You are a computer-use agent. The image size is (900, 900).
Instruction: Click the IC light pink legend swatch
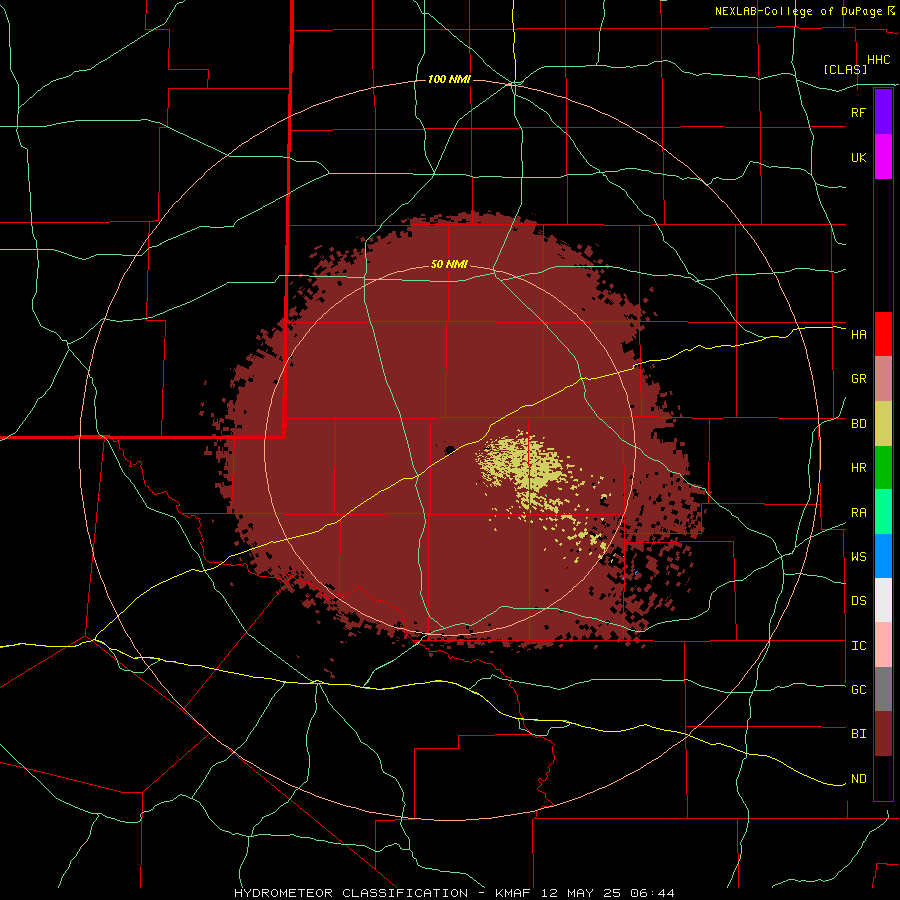click(883, 645)
